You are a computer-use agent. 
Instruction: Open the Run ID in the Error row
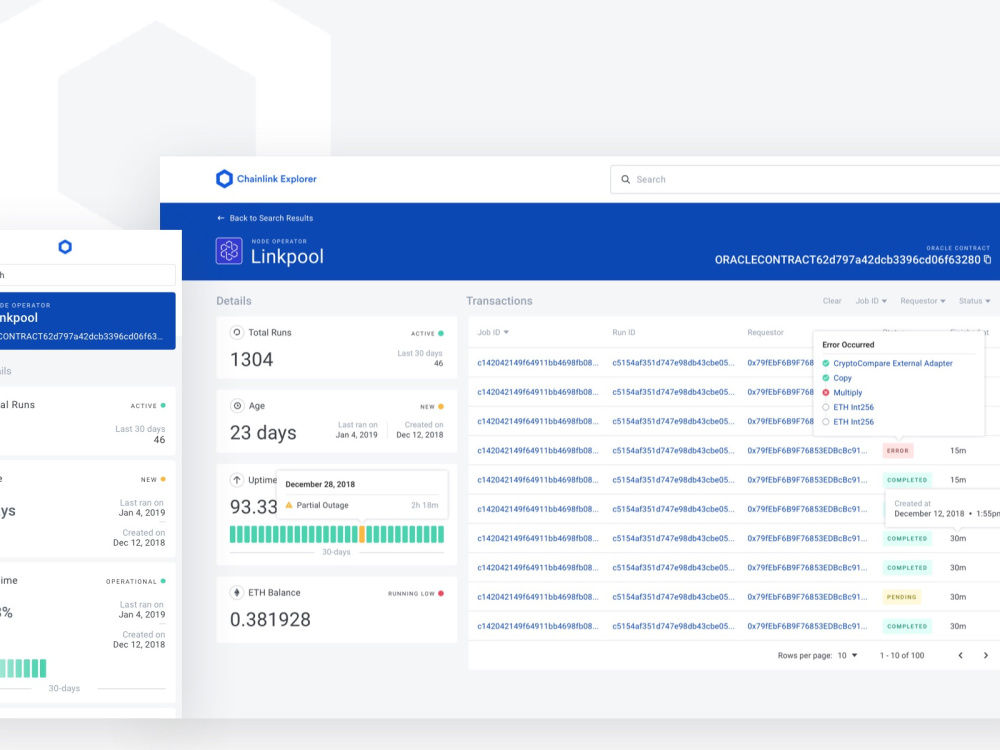[x=673, y=450]
